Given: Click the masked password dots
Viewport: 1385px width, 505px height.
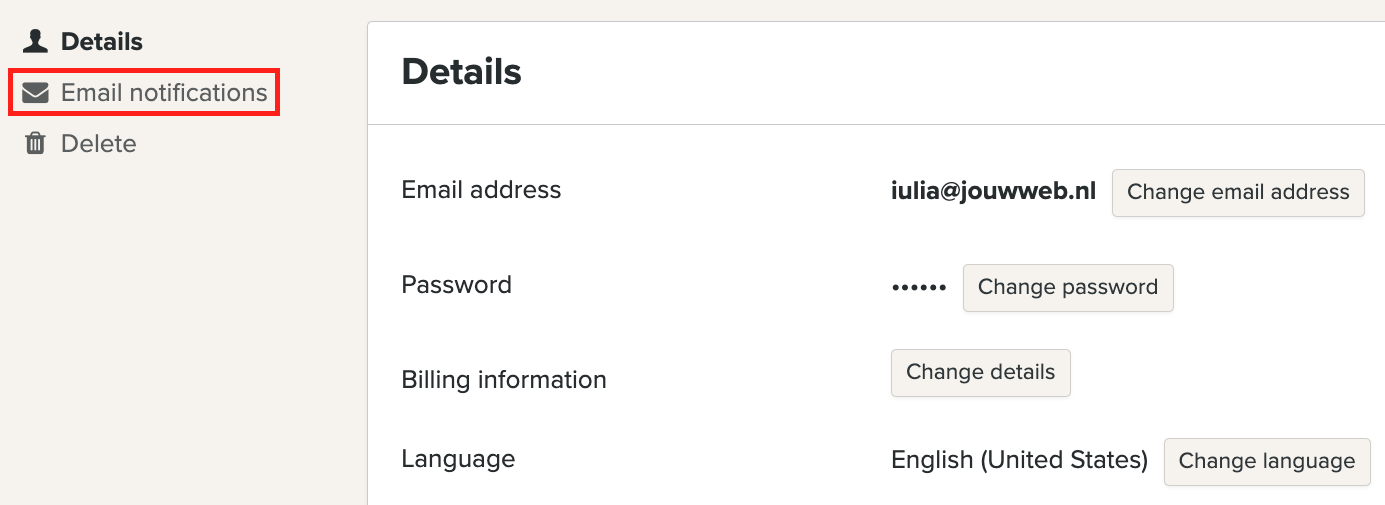Looking at the screenshot, I should (919, 288).
